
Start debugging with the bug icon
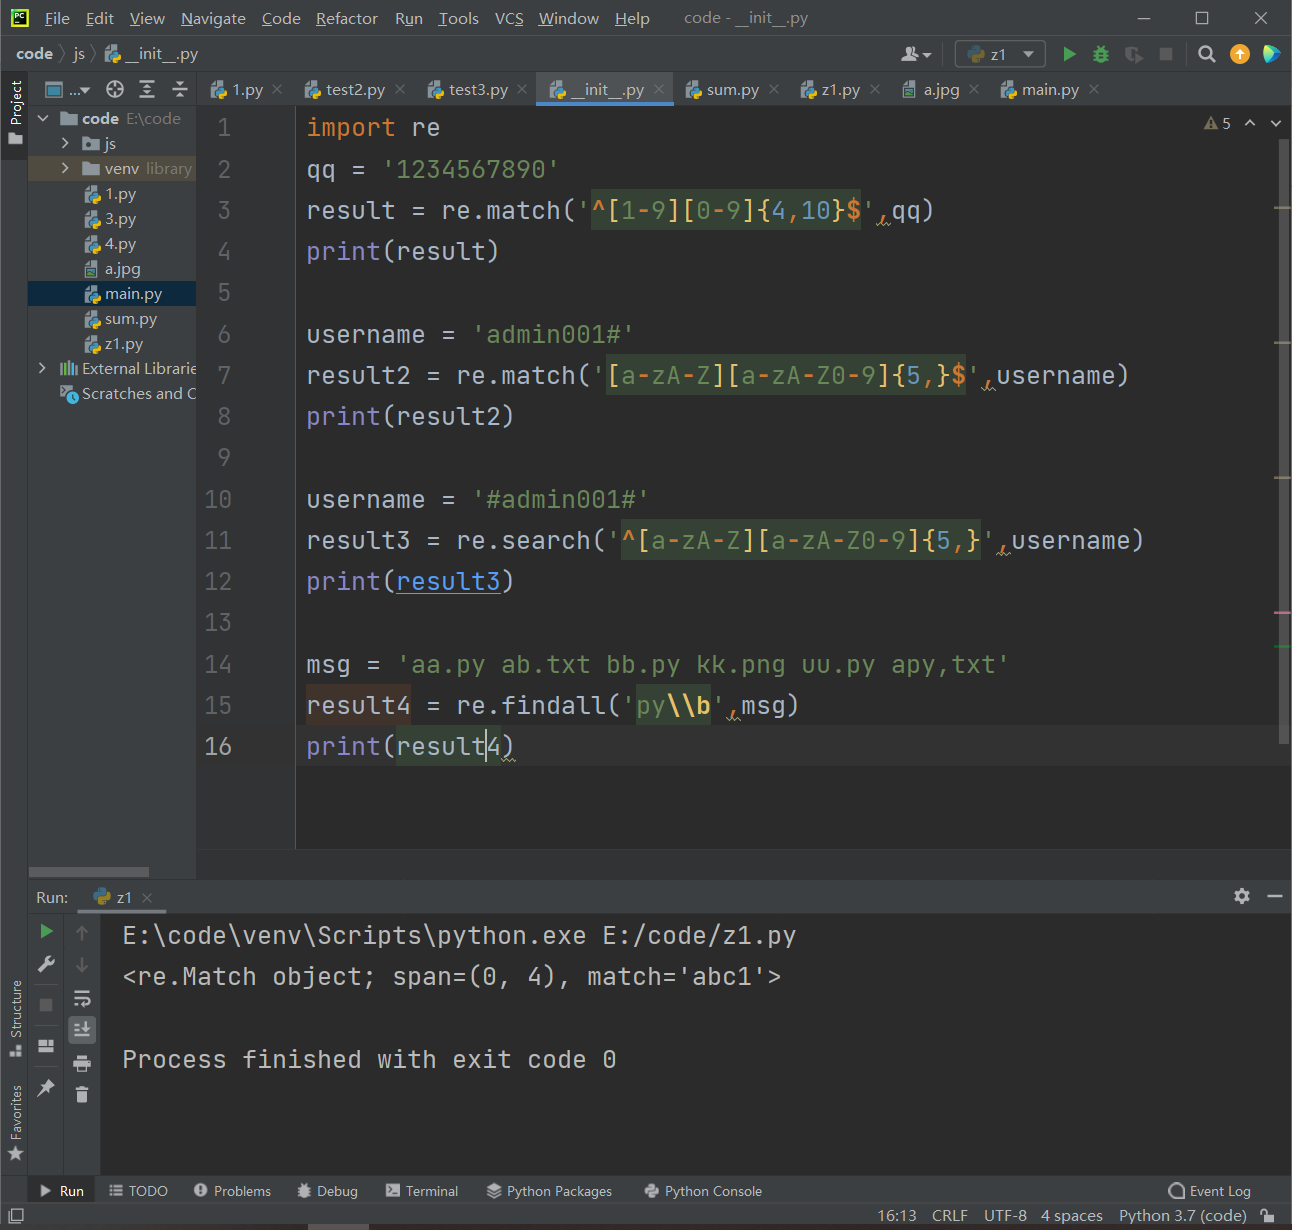(x=1101, y=54)
